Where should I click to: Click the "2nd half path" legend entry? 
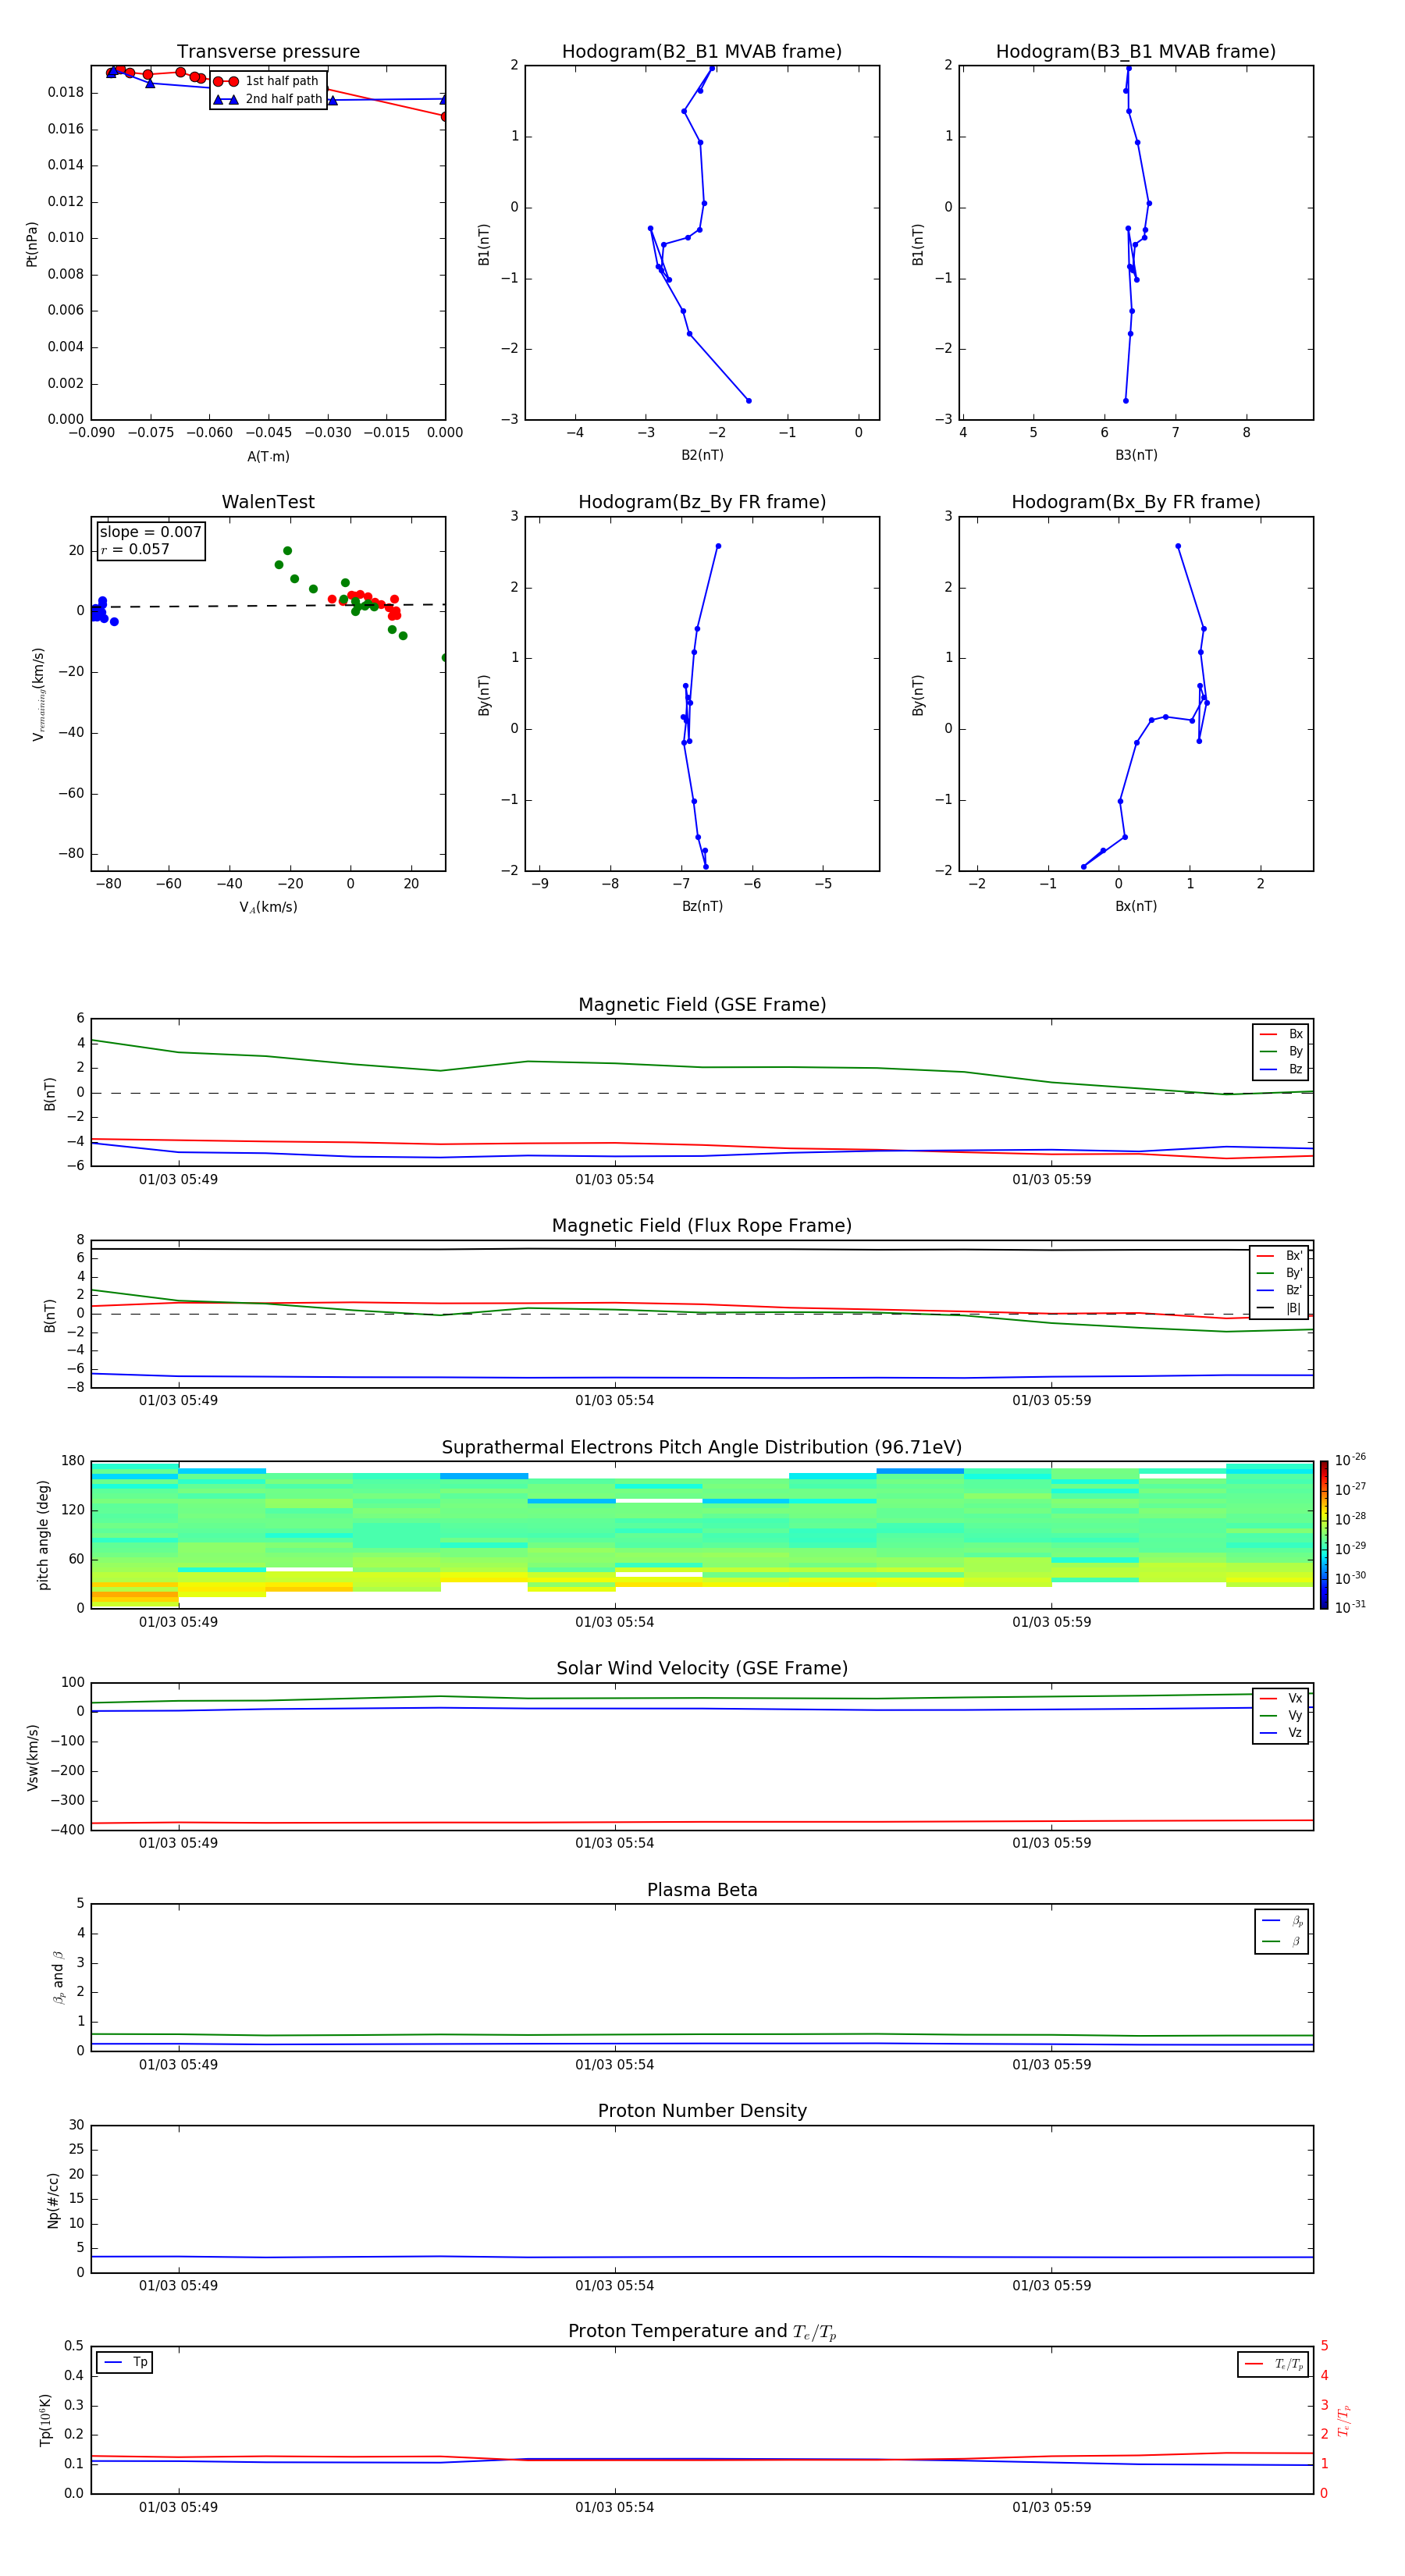[267, 99]
